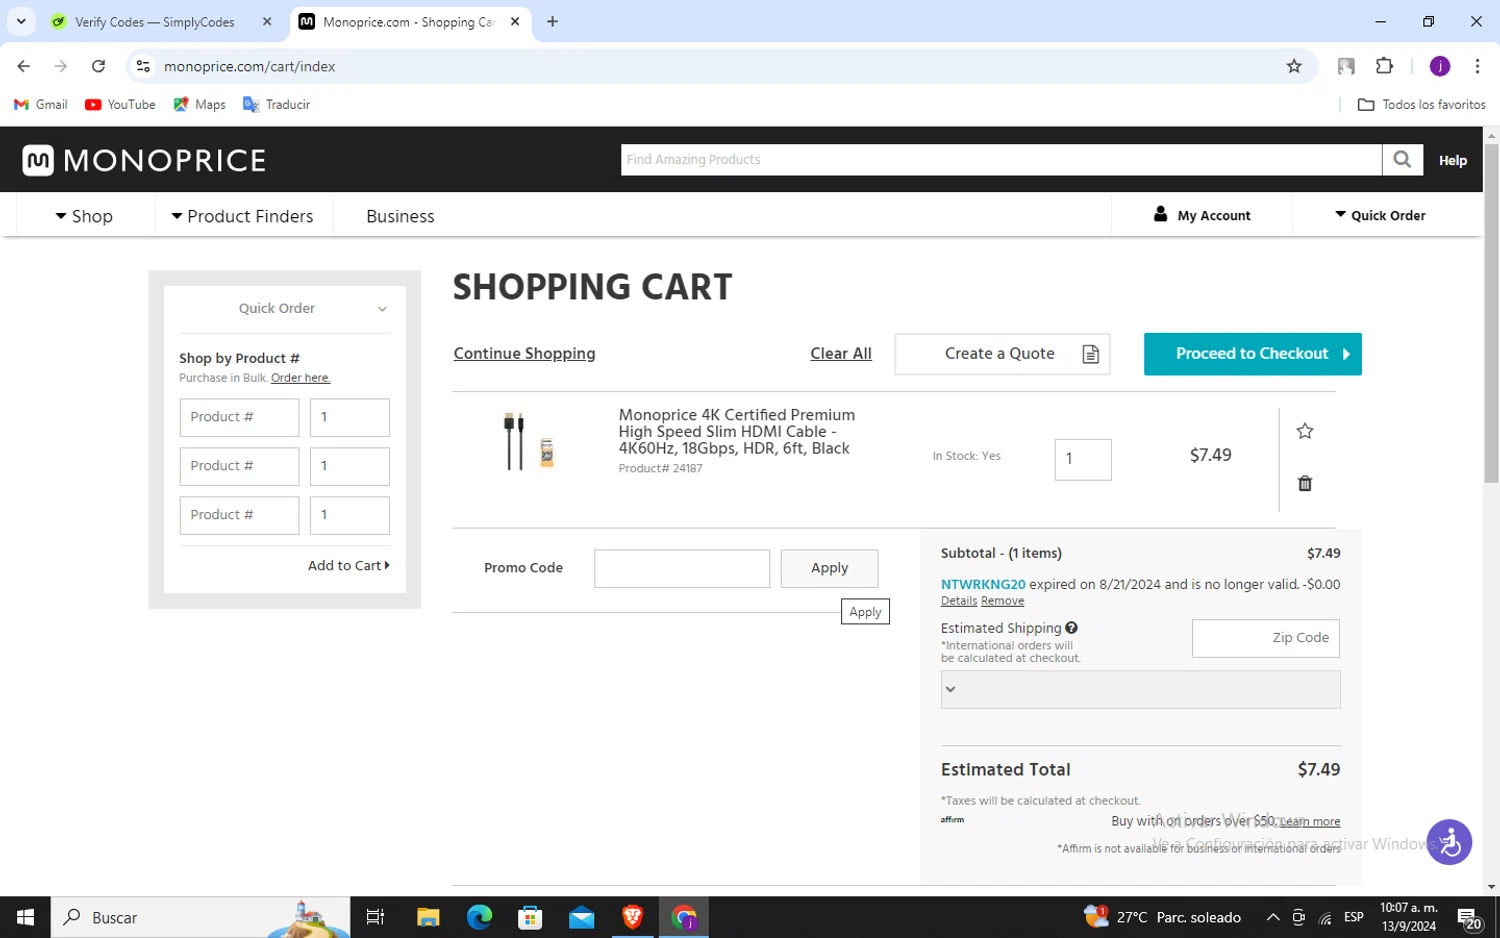
Task: Reload the page
Action: coord(98,66)
